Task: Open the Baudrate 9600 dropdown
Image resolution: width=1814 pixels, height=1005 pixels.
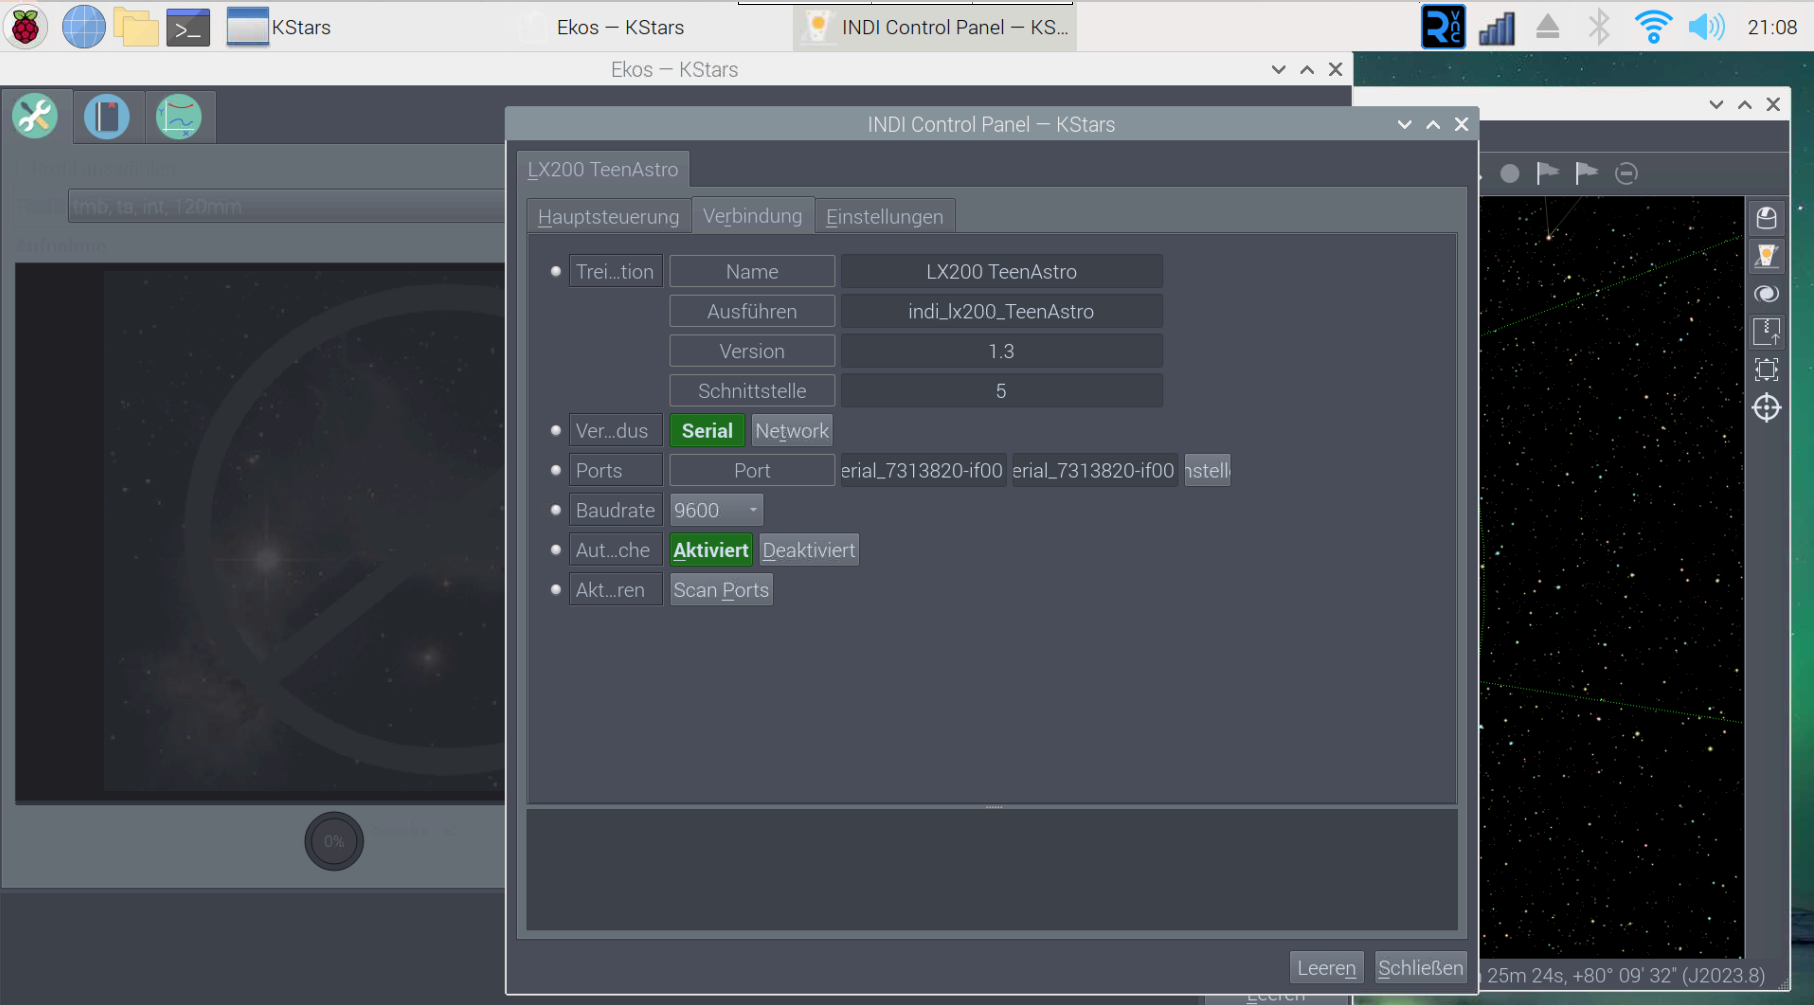Action: (716, 511)
